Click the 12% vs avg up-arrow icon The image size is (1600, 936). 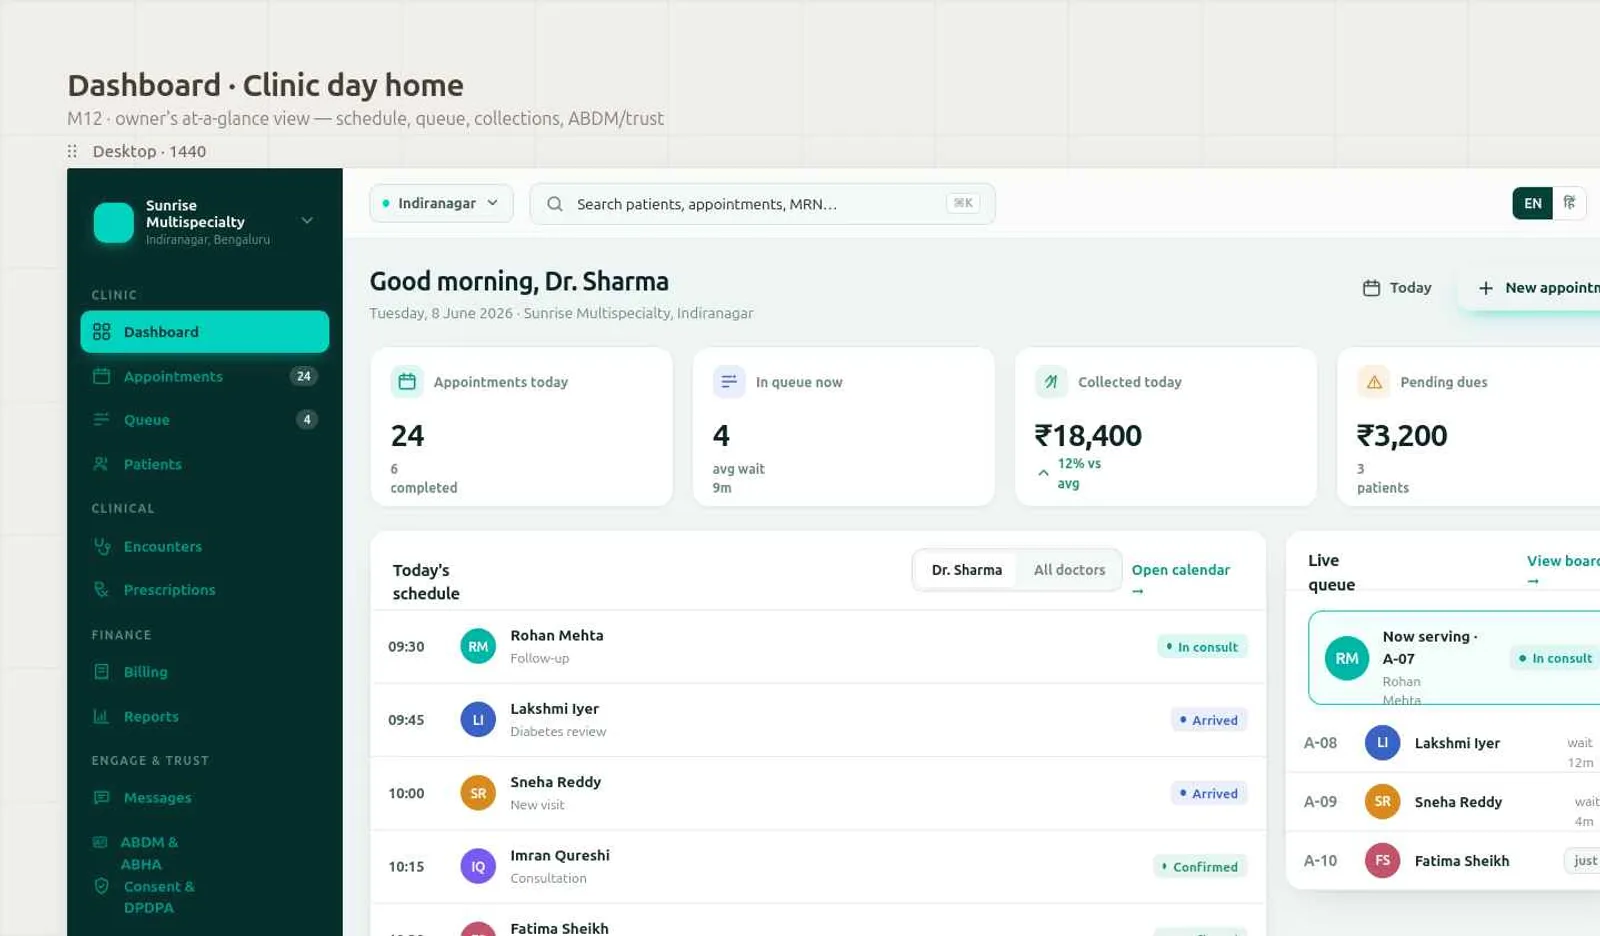click(x=1043, y=473)
